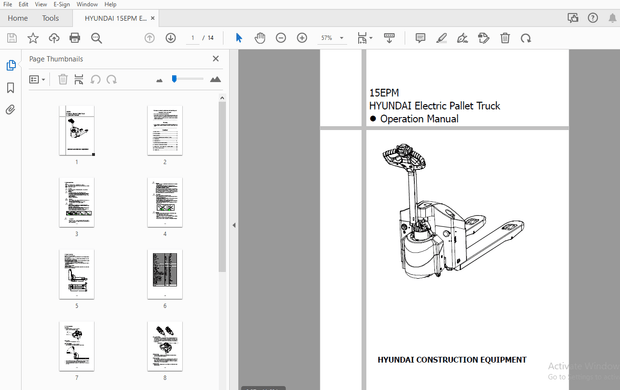This screenshot has width=620, height=390.
Task: Click the '15EPM' heading text
Action: (384, 93)
